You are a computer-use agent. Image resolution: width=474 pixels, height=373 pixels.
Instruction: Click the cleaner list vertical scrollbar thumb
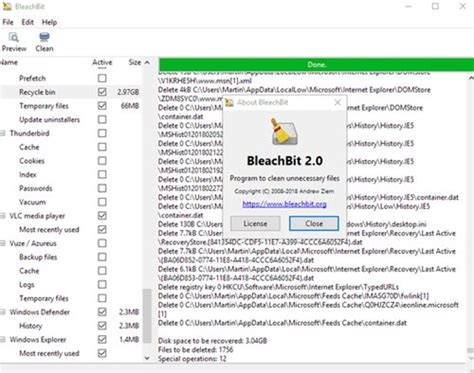[147, 316]
